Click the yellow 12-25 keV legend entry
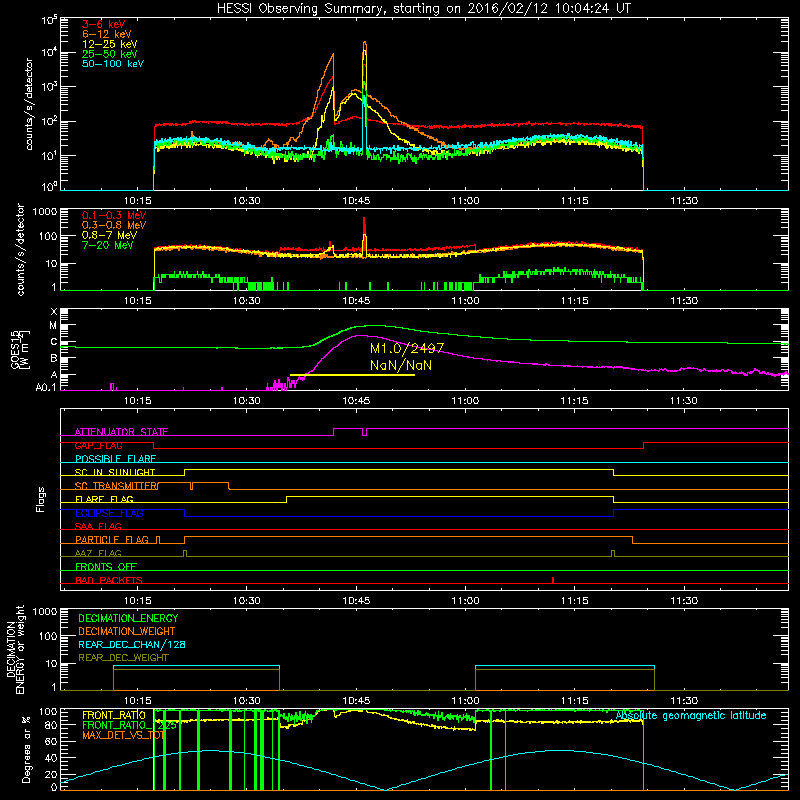 pyautogui.click(x=110, y=44)
